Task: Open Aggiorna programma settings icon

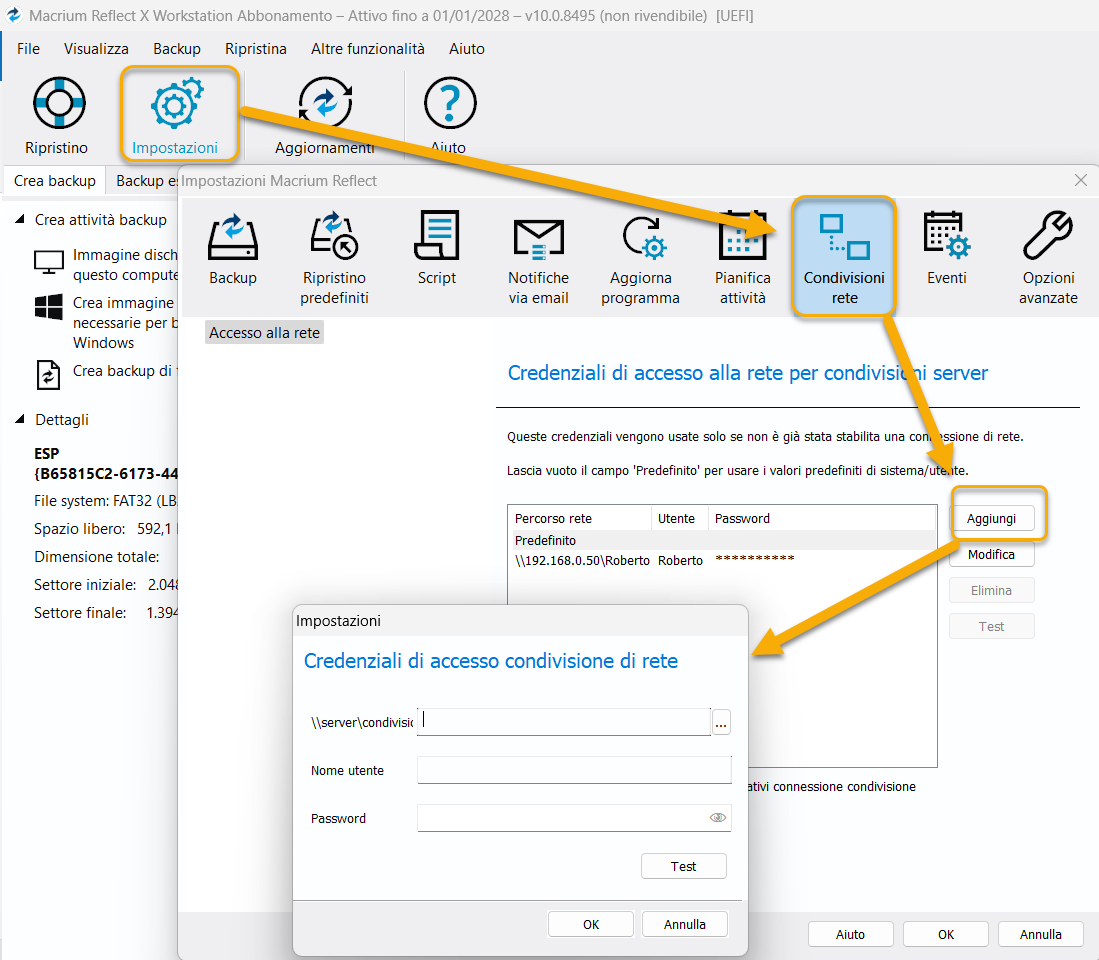Action: pos(644,238)
